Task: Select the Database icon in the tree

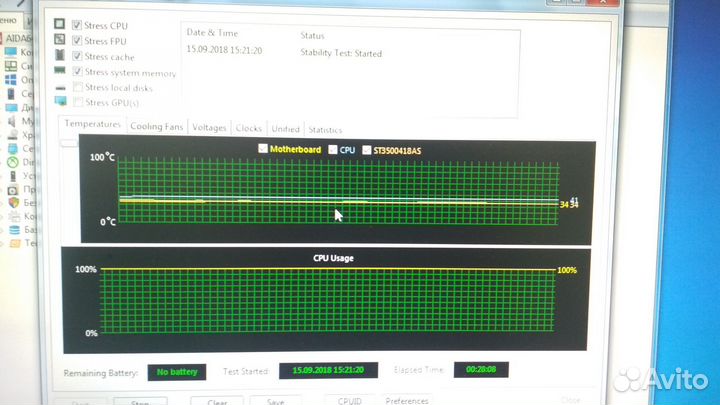Action: click(15, 230)
